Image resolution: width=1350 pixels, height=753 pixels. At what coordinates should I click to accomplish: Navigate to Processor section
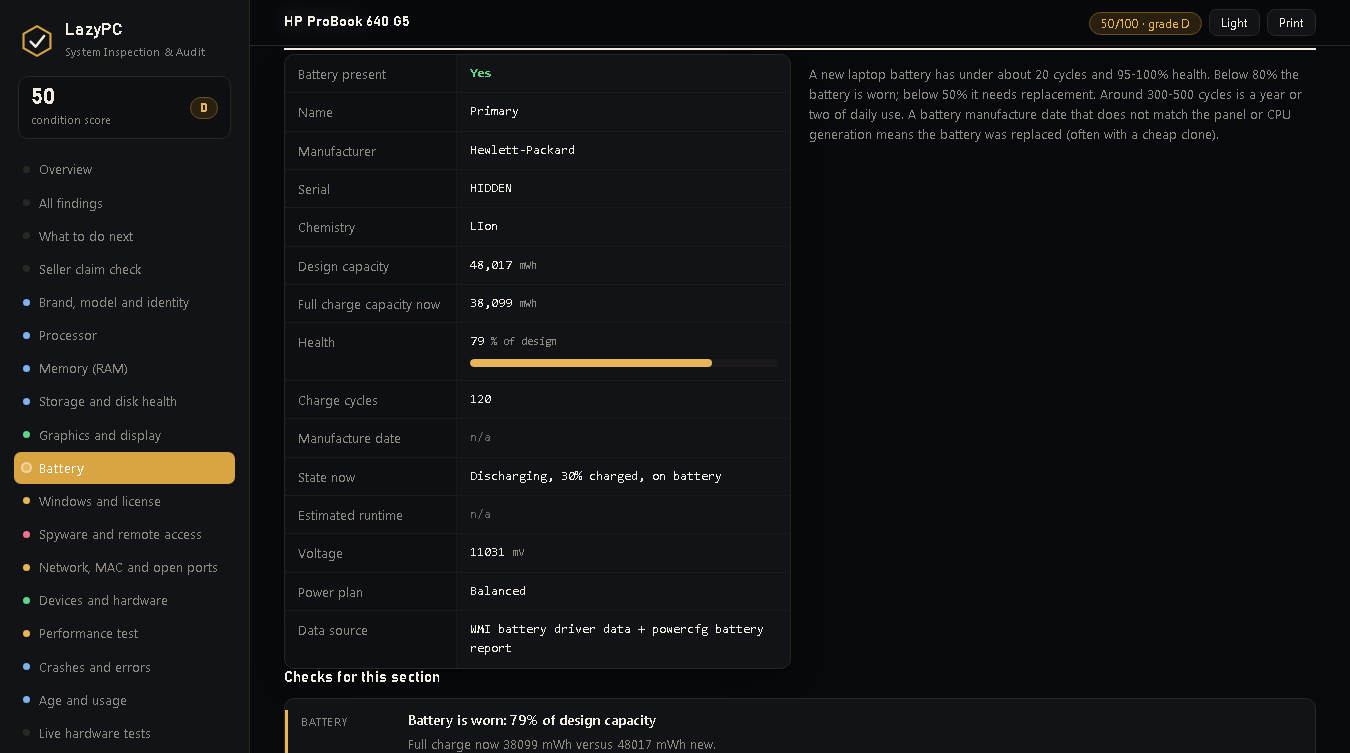coord(124,335)
